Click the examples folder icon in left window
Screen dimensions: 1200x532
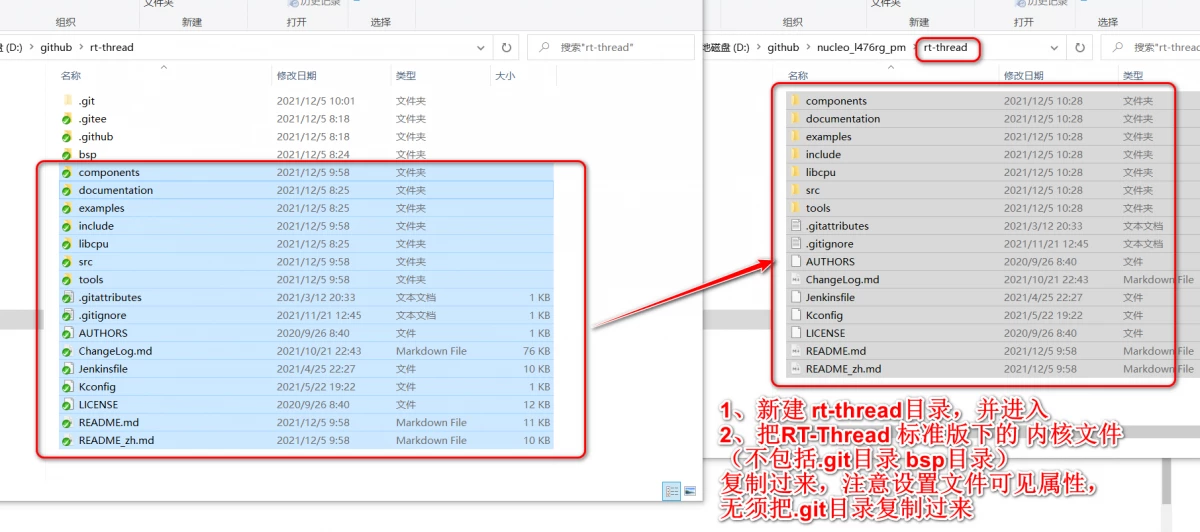(67, 208)
